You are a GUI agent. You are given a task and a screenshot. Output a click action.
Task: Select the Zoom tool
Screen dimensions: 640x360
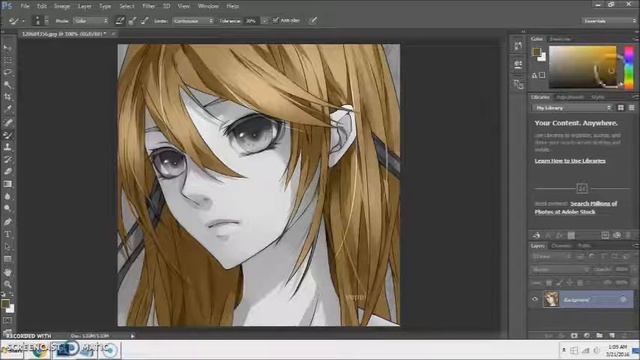(x=7, y=284)
